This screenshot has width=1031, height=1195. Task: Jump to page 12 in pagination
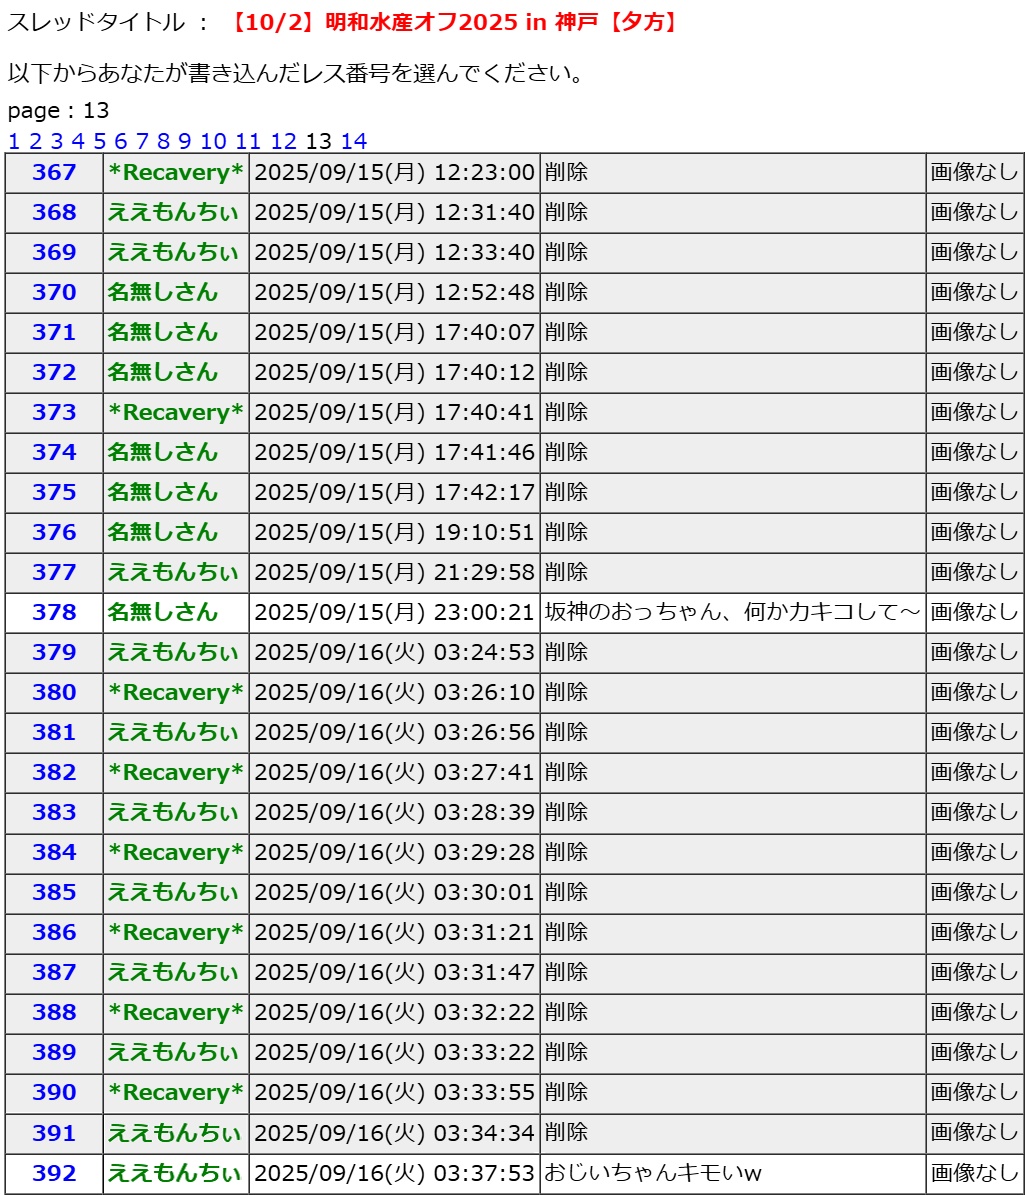coord(284,141)
